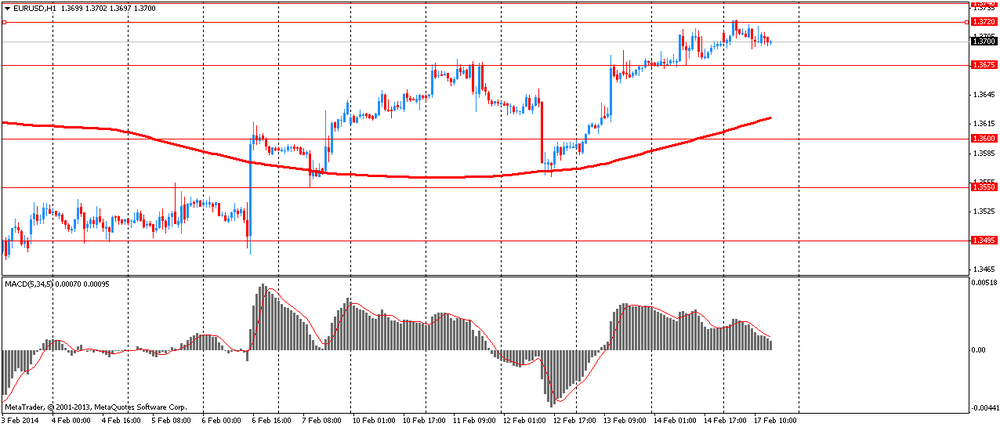Select the 1.3720 horizontal line's left handle
This screenshot has height=427, width=1000.
pyautogui.click(x=4, y=22)
